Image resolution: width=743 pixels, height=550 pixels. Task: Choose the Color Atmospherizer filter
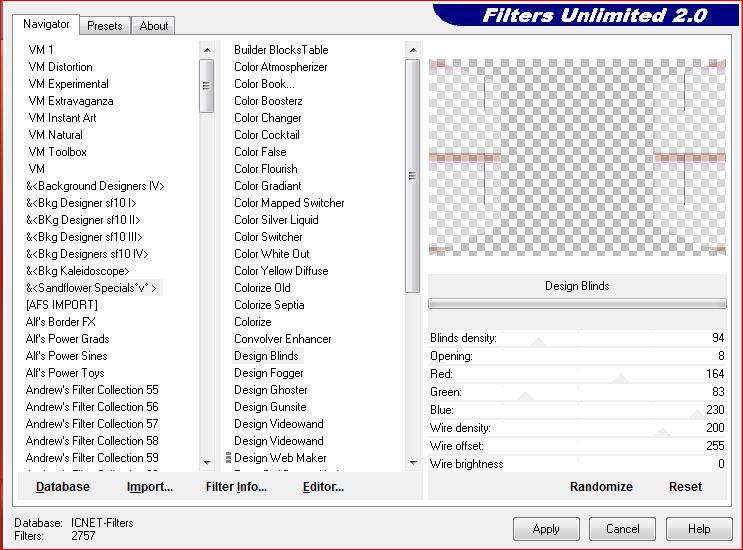pos(281,67)
